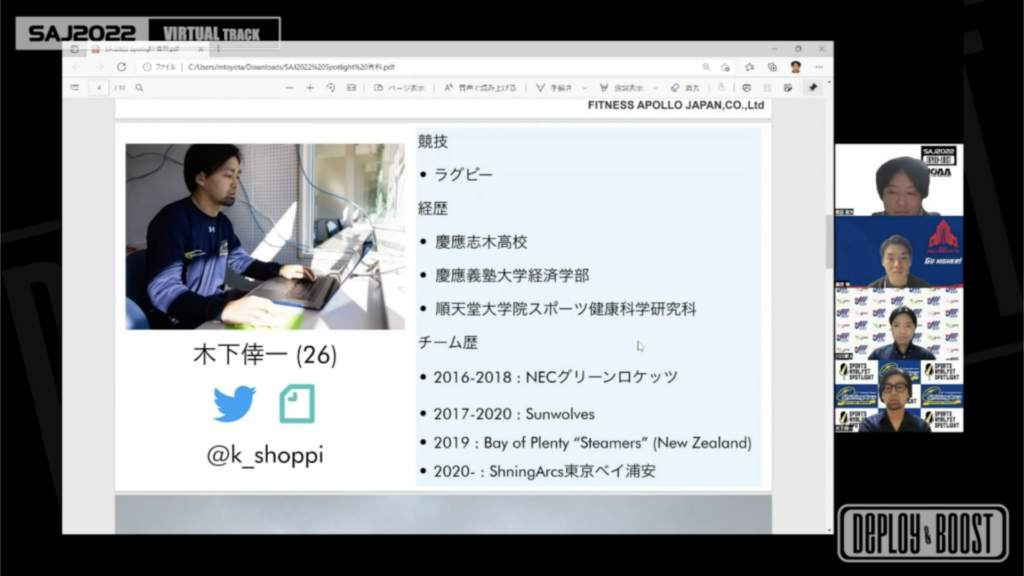1024x576 pixels.
Task: Click the page number field
Action: [99, 88]
